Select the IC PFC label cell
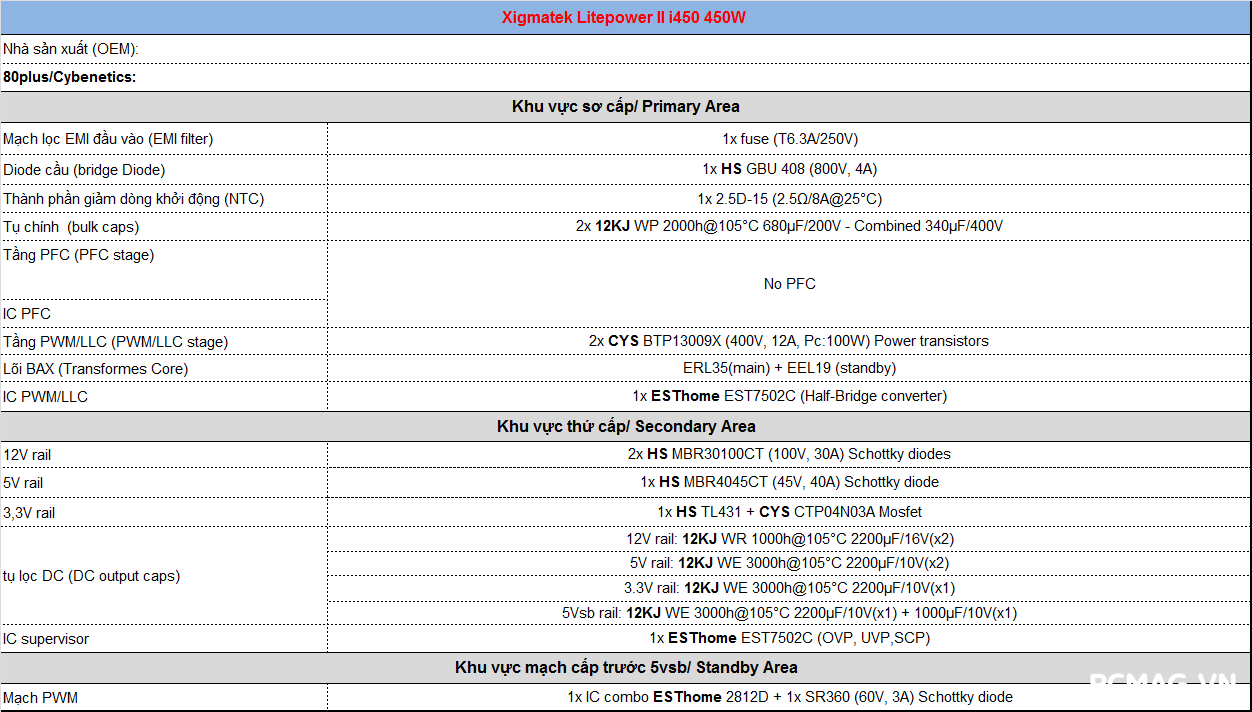Screen dimensions: 1252x712 [x=164, y=314]
